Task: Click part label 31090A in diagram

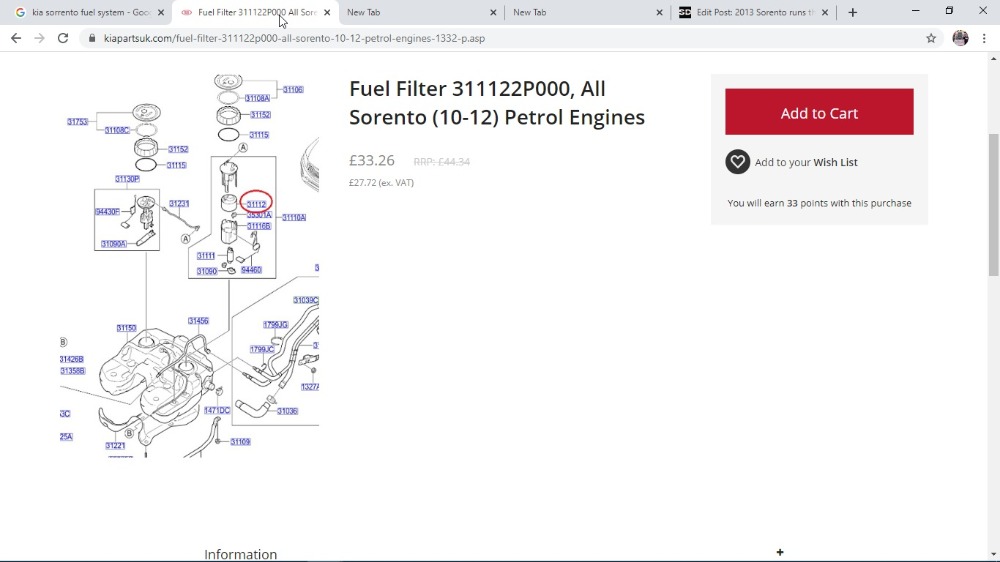Action: tap(114, 244)
